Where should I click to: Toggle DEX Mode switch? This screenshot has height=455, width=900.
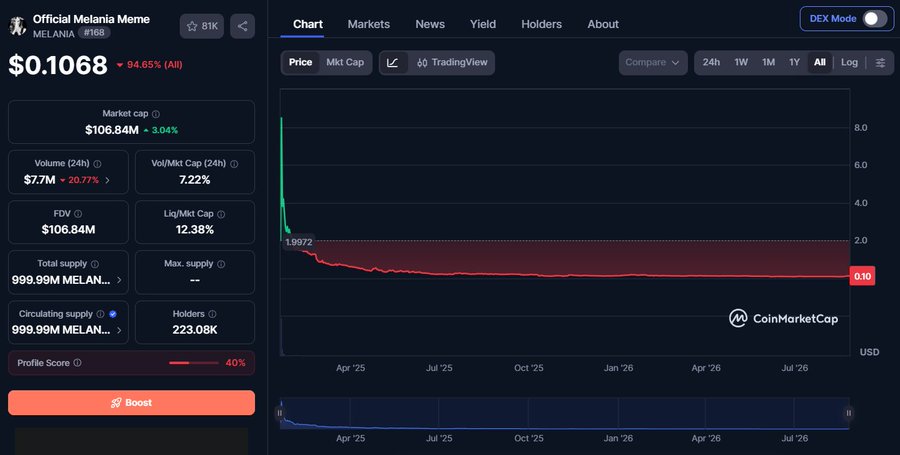click(875, 19)
